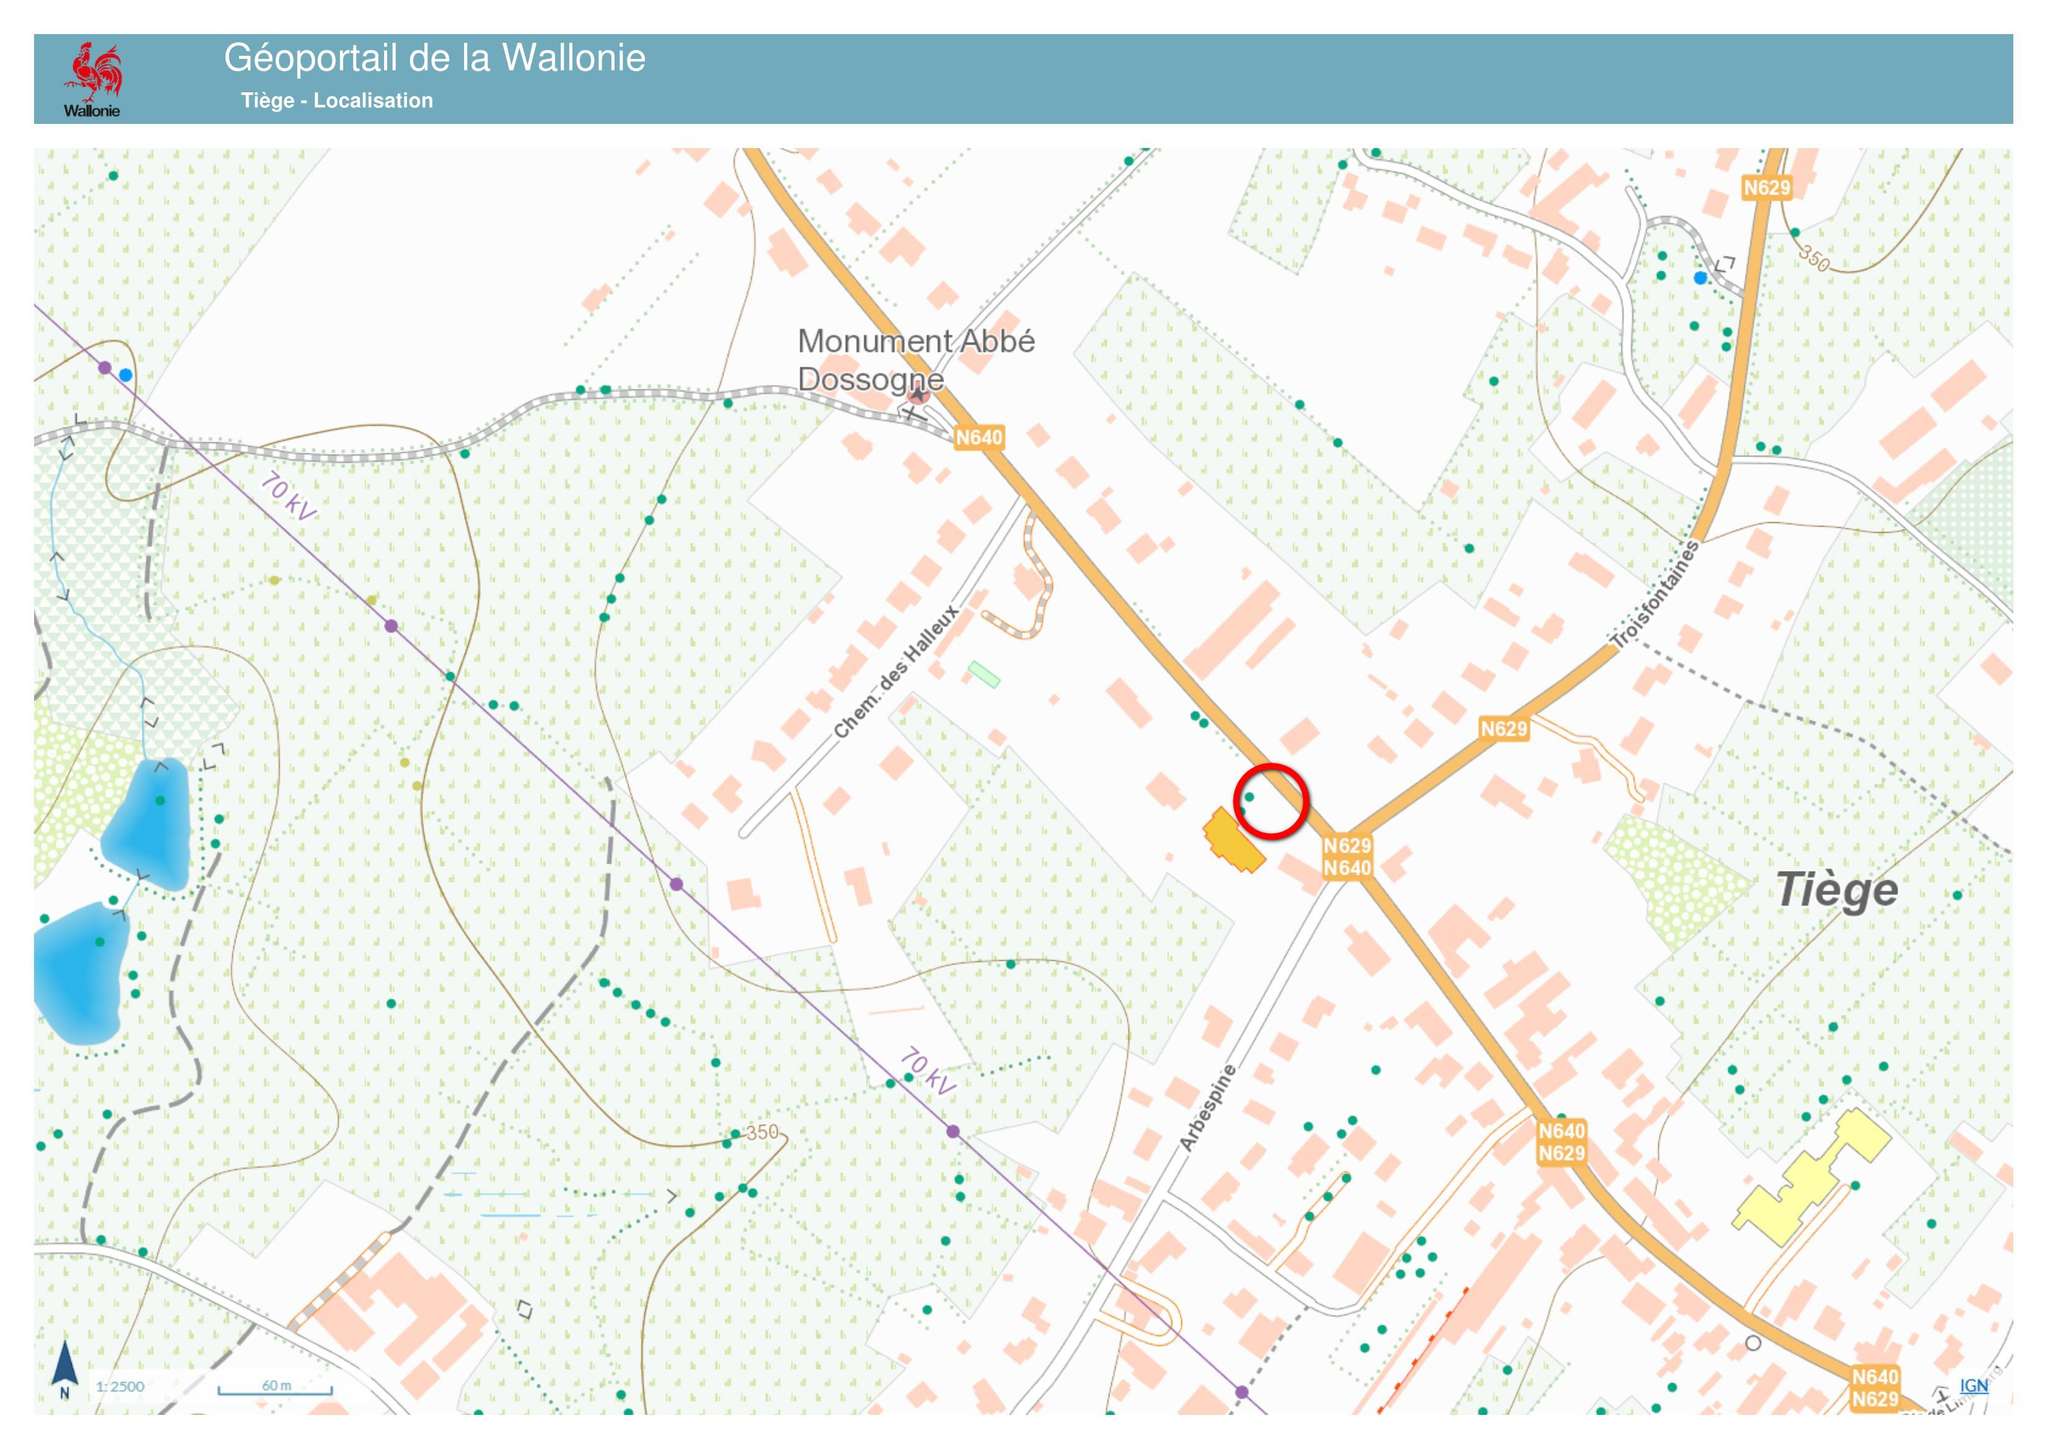
Task: Click the larger blue pond in the west
Action: [x=80, y=973]
